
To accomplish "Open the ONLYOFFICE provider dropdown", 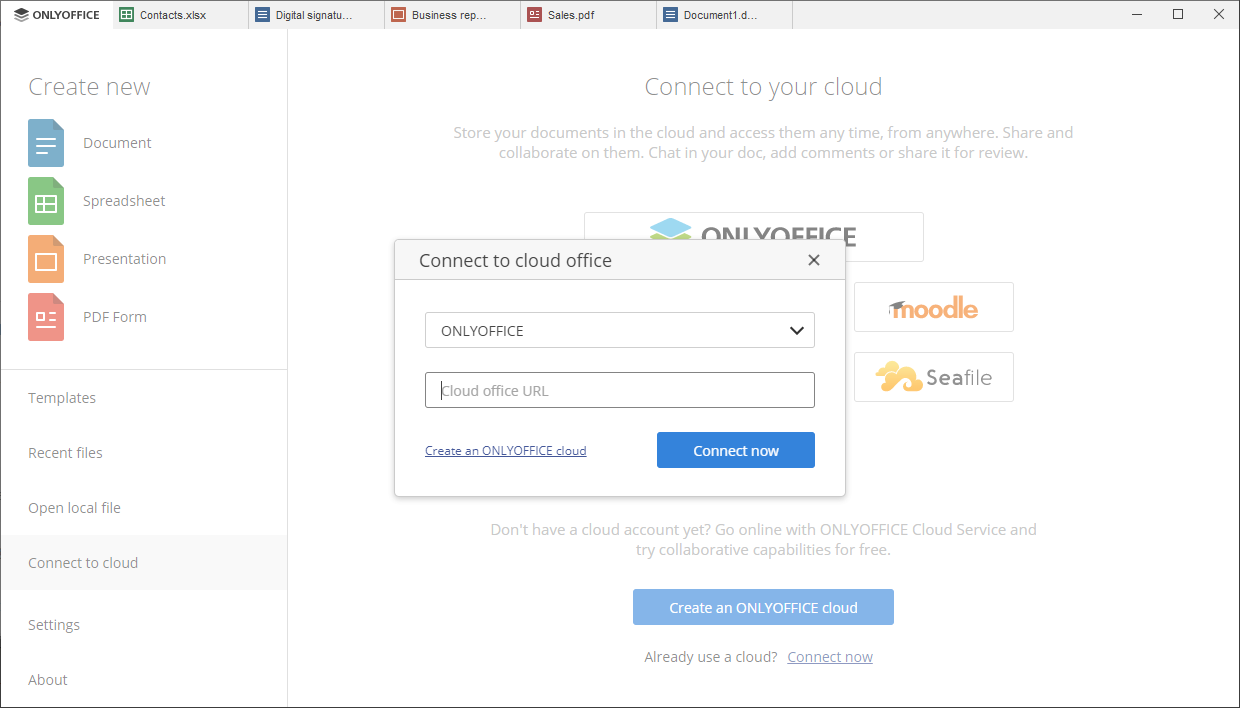I will (x=620, y=330).
